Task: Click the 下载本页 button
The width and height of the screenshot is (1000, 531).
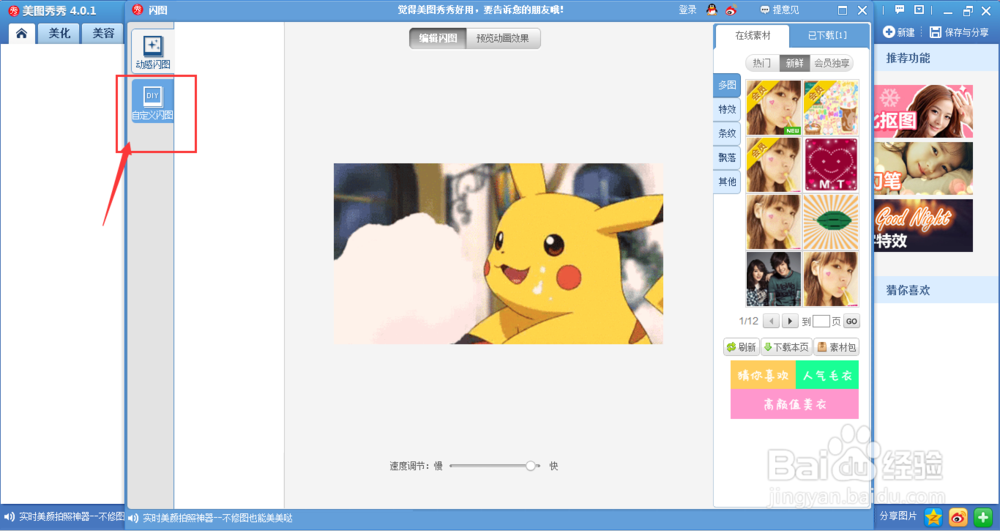Action: tap(786, 347)
